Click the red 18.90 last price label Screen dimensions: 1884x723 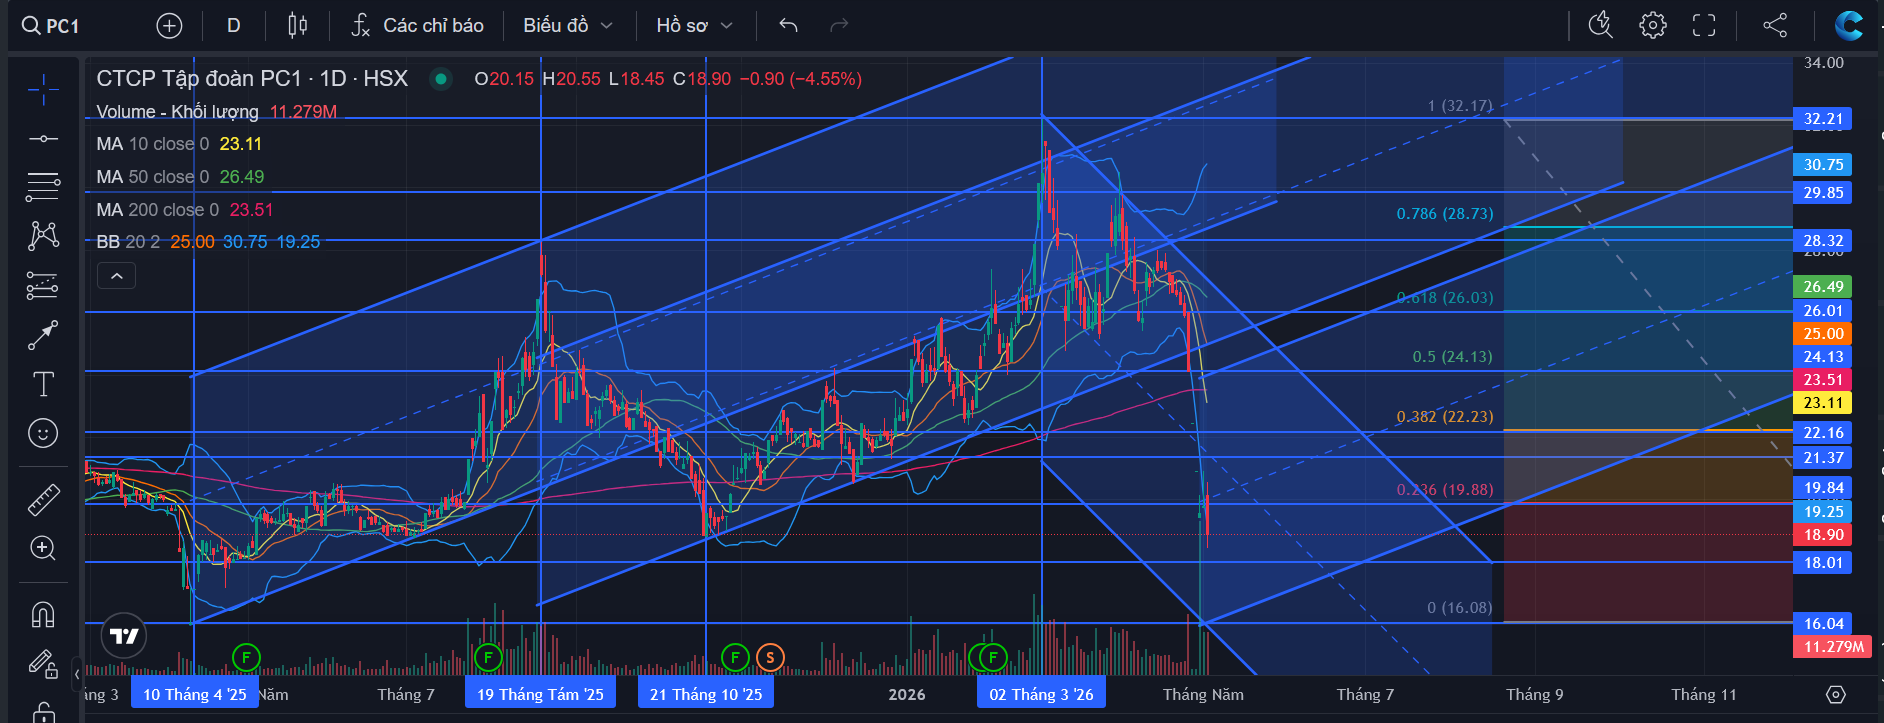[x=1823, y=535]
